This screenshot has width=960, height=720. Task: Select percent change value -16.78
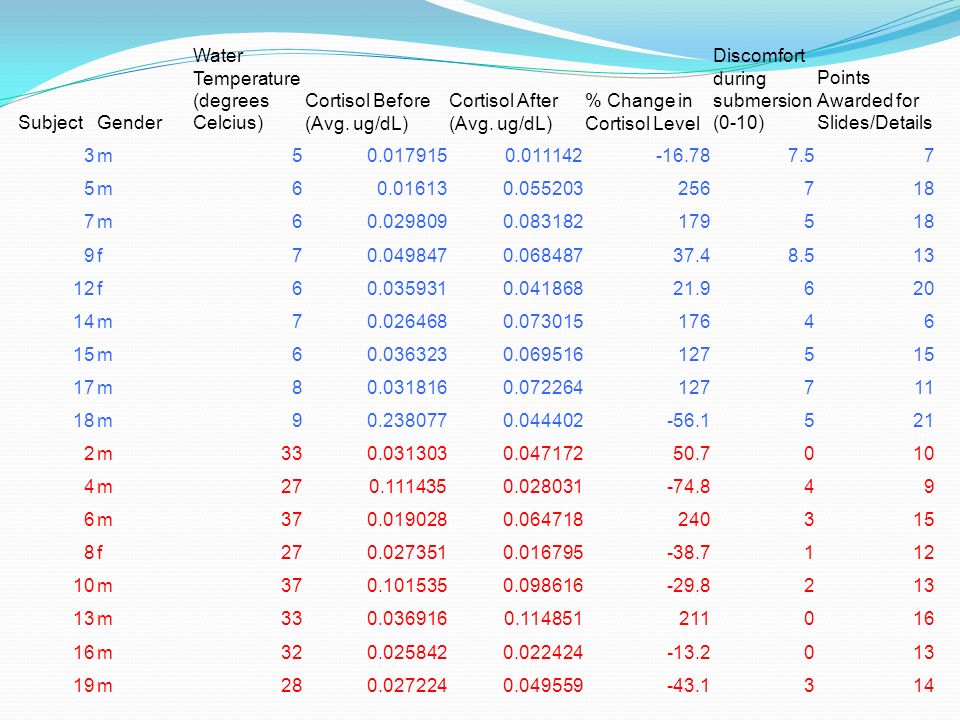point(683,156)
